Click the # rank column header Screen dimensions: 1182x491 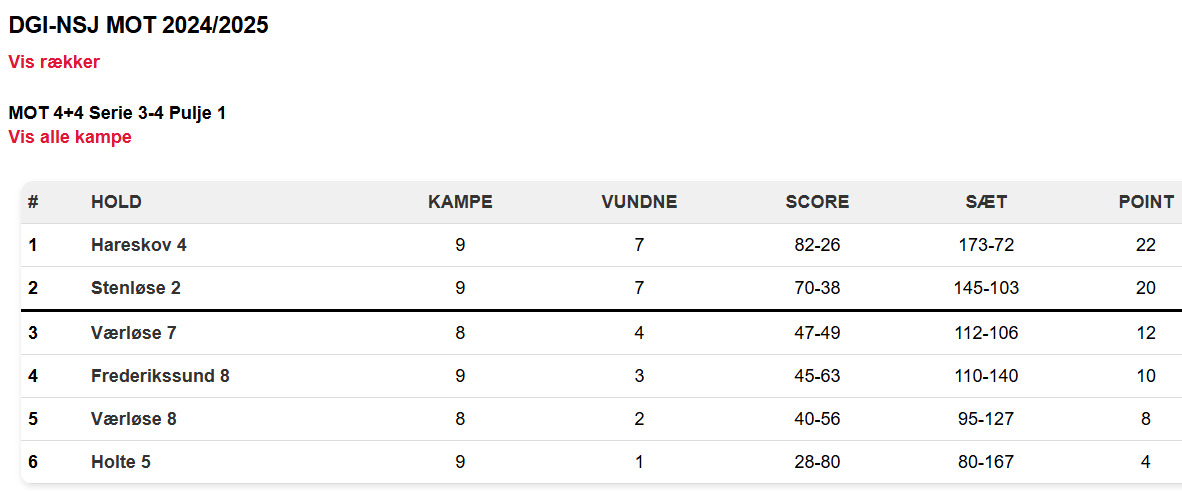pyautogui.click(x=33, y=202)
